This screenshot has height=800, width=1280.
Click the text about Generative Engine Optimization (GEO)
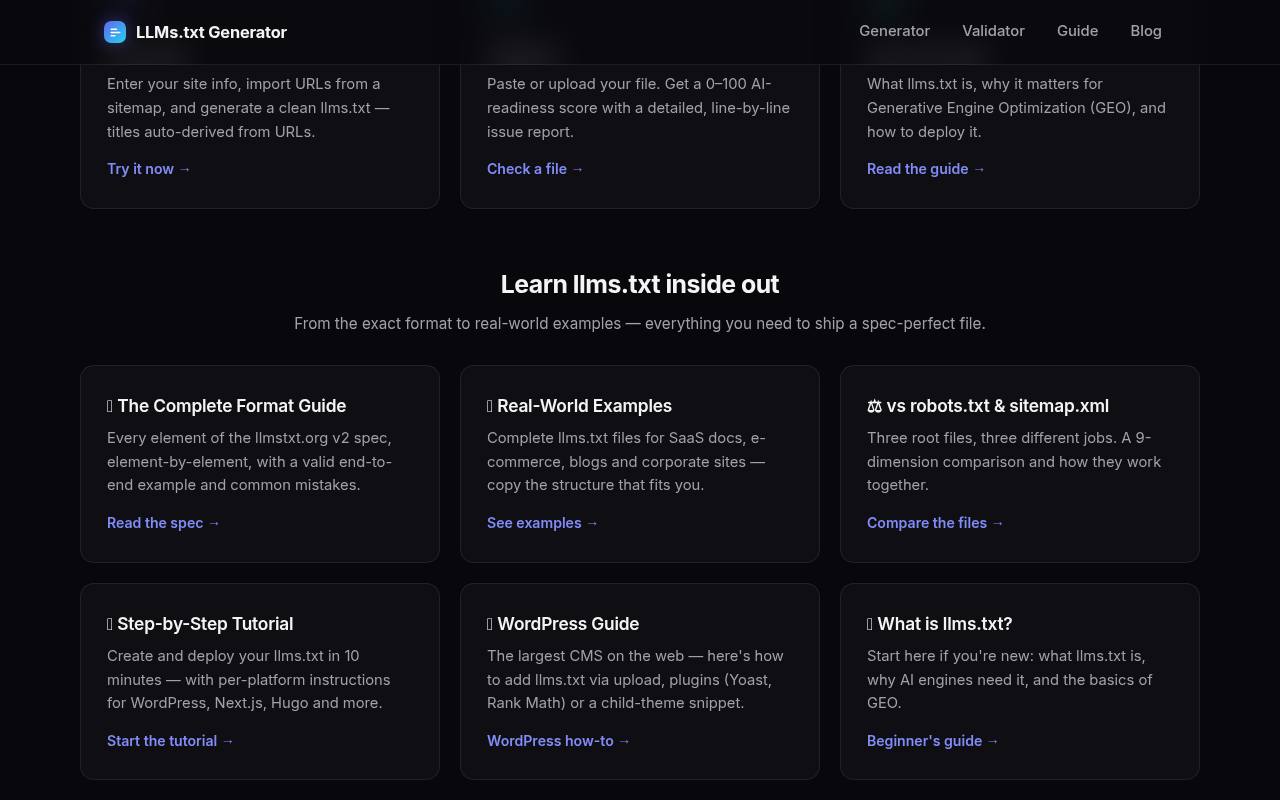pos(1016,108)
